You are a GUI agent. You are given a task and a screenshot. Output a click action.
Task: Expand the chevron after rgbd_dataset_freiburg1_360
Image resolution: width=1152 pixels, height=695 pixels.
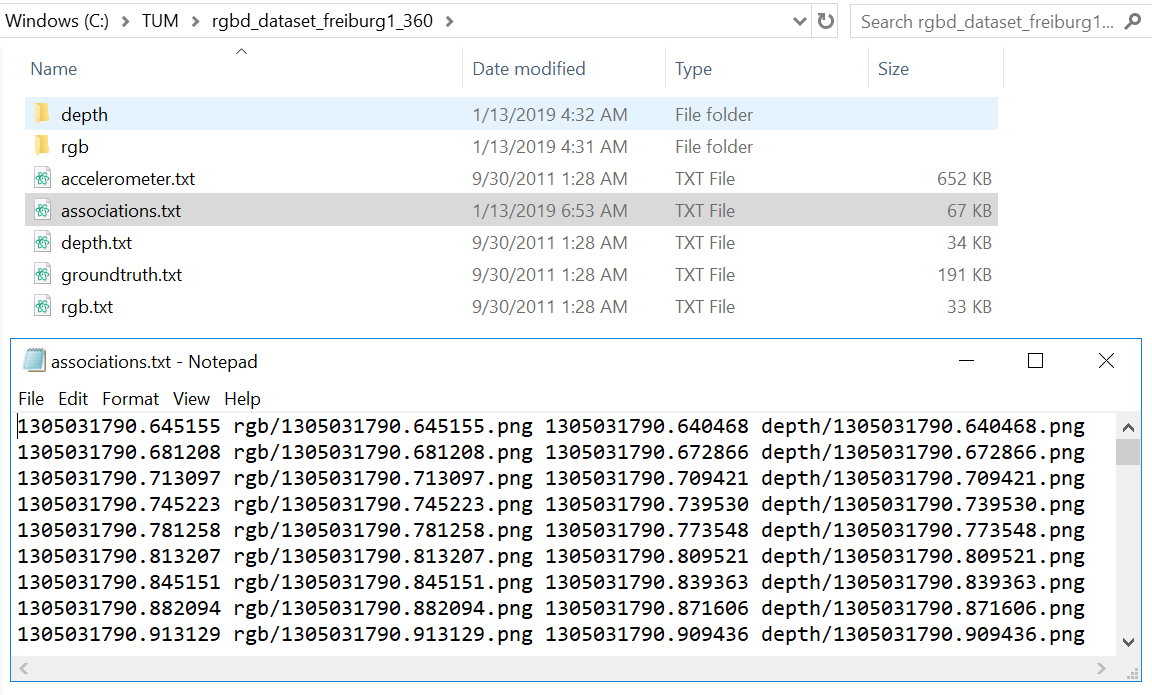point(448,21)
